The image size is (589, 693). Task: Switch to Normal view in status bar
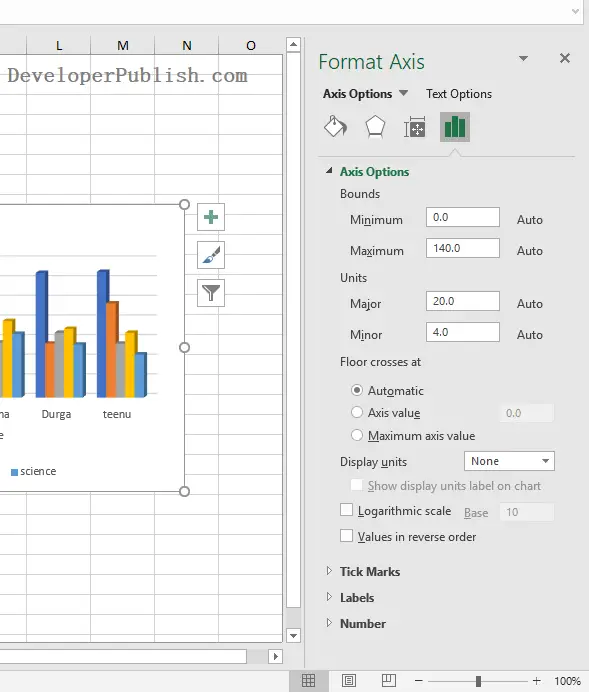pyautogui.click(x=308, y=681)
